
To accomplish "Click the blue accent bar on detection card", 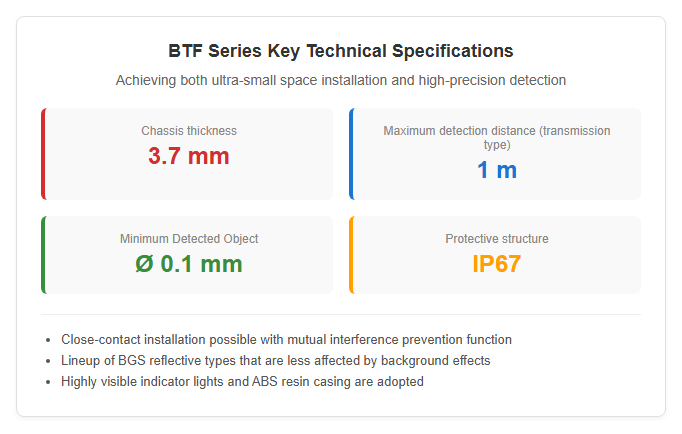I will 351,154.
